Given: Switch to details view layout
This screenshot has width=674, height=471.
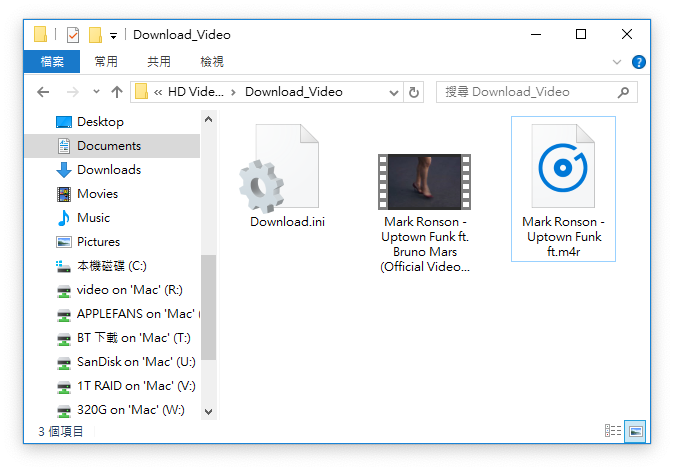Looking at the screenshot, I should pyautogui.click(x=613, y=431).
